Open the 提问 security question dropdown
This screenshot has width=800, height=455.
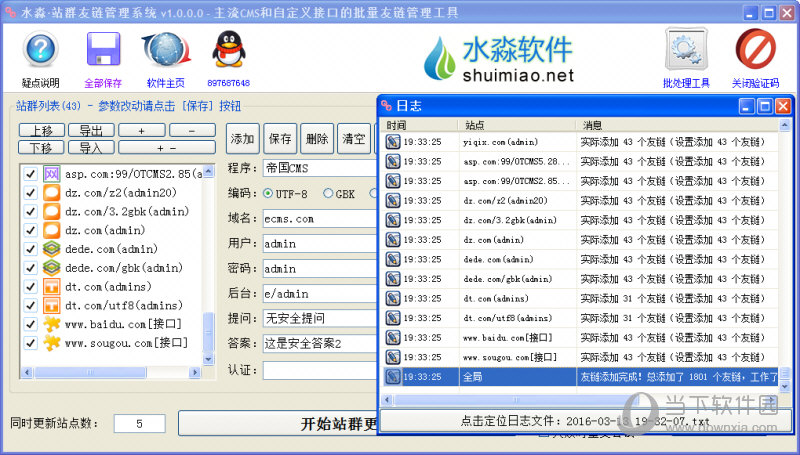point(318,318)
